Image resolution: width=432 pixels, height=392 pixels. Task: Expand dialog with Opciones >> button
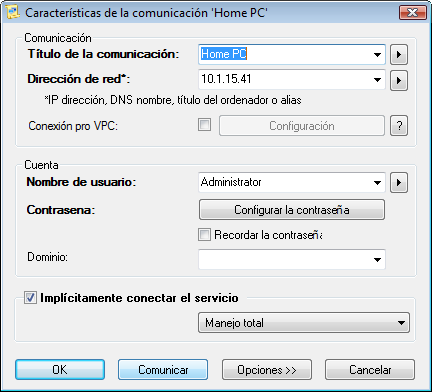click(267, 370)
